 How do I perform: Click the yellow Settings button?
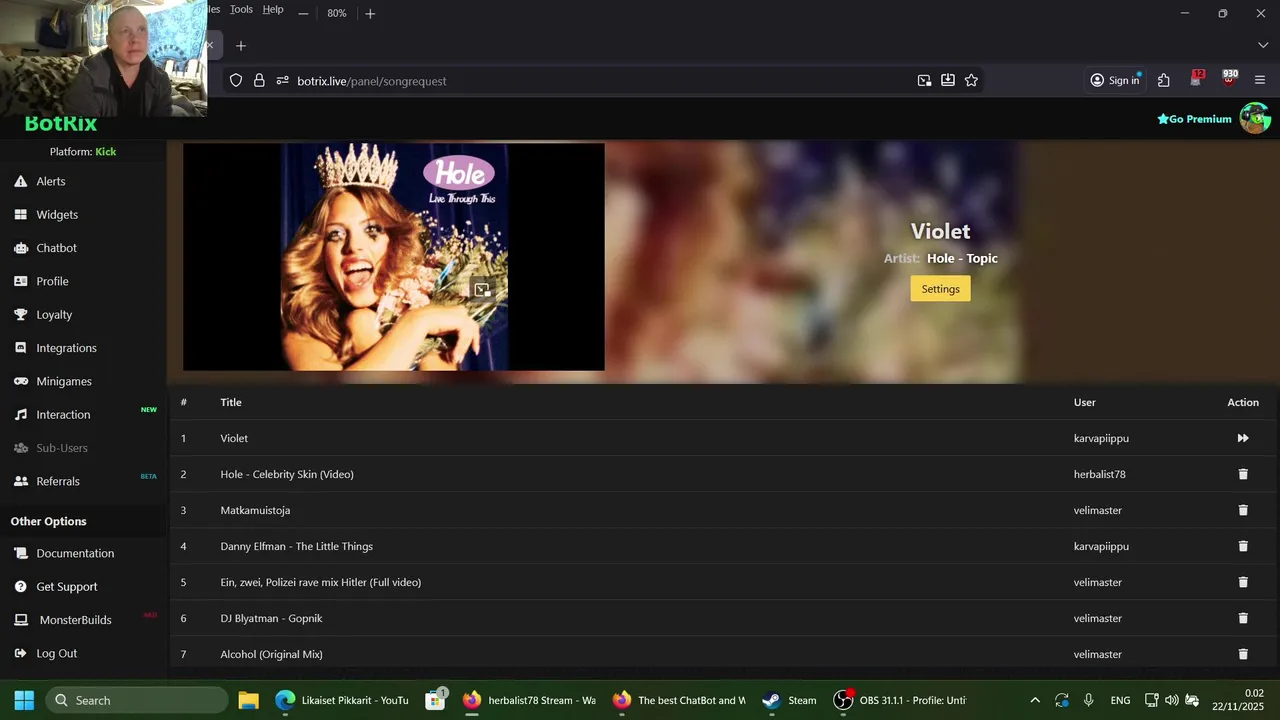pyautogui.click(x=940, y=289)
